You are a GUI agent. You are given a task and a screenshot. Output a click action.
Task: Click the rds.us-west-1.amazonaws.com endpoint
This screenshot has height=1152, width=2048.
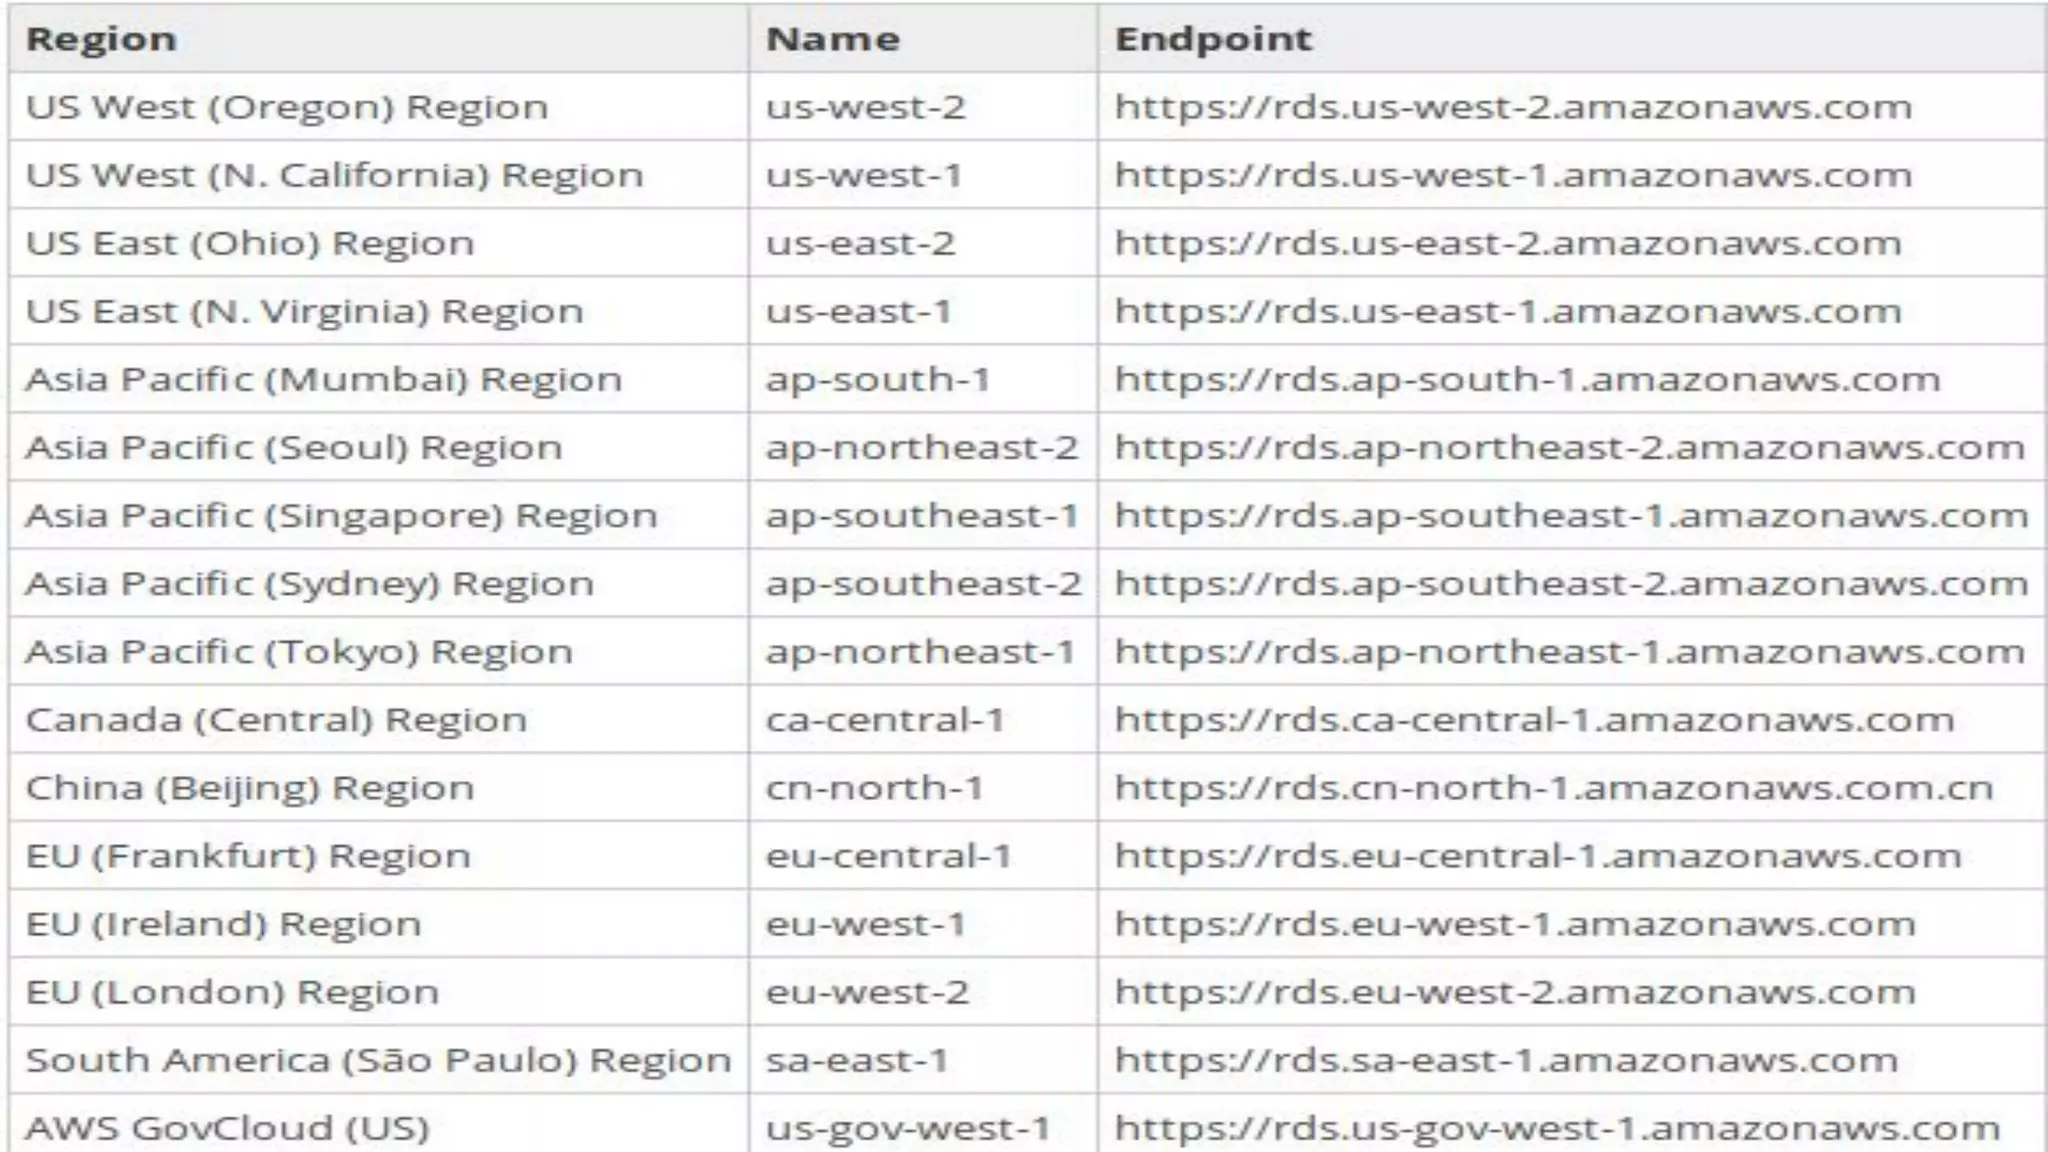pyautogui.click(x=1513, y=175)
